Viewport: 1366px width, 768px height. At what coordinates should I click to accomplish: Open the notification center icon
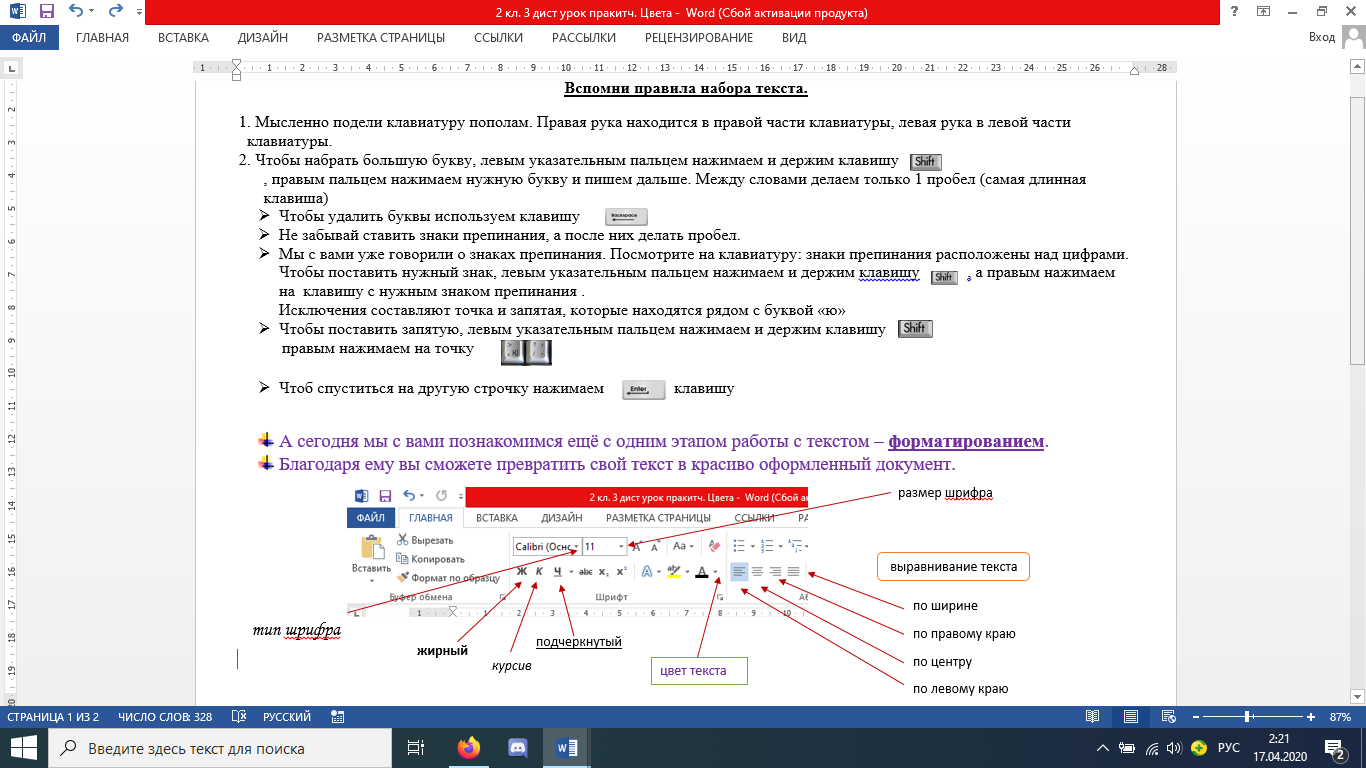pyautogui.click(x=1336, y=748)
